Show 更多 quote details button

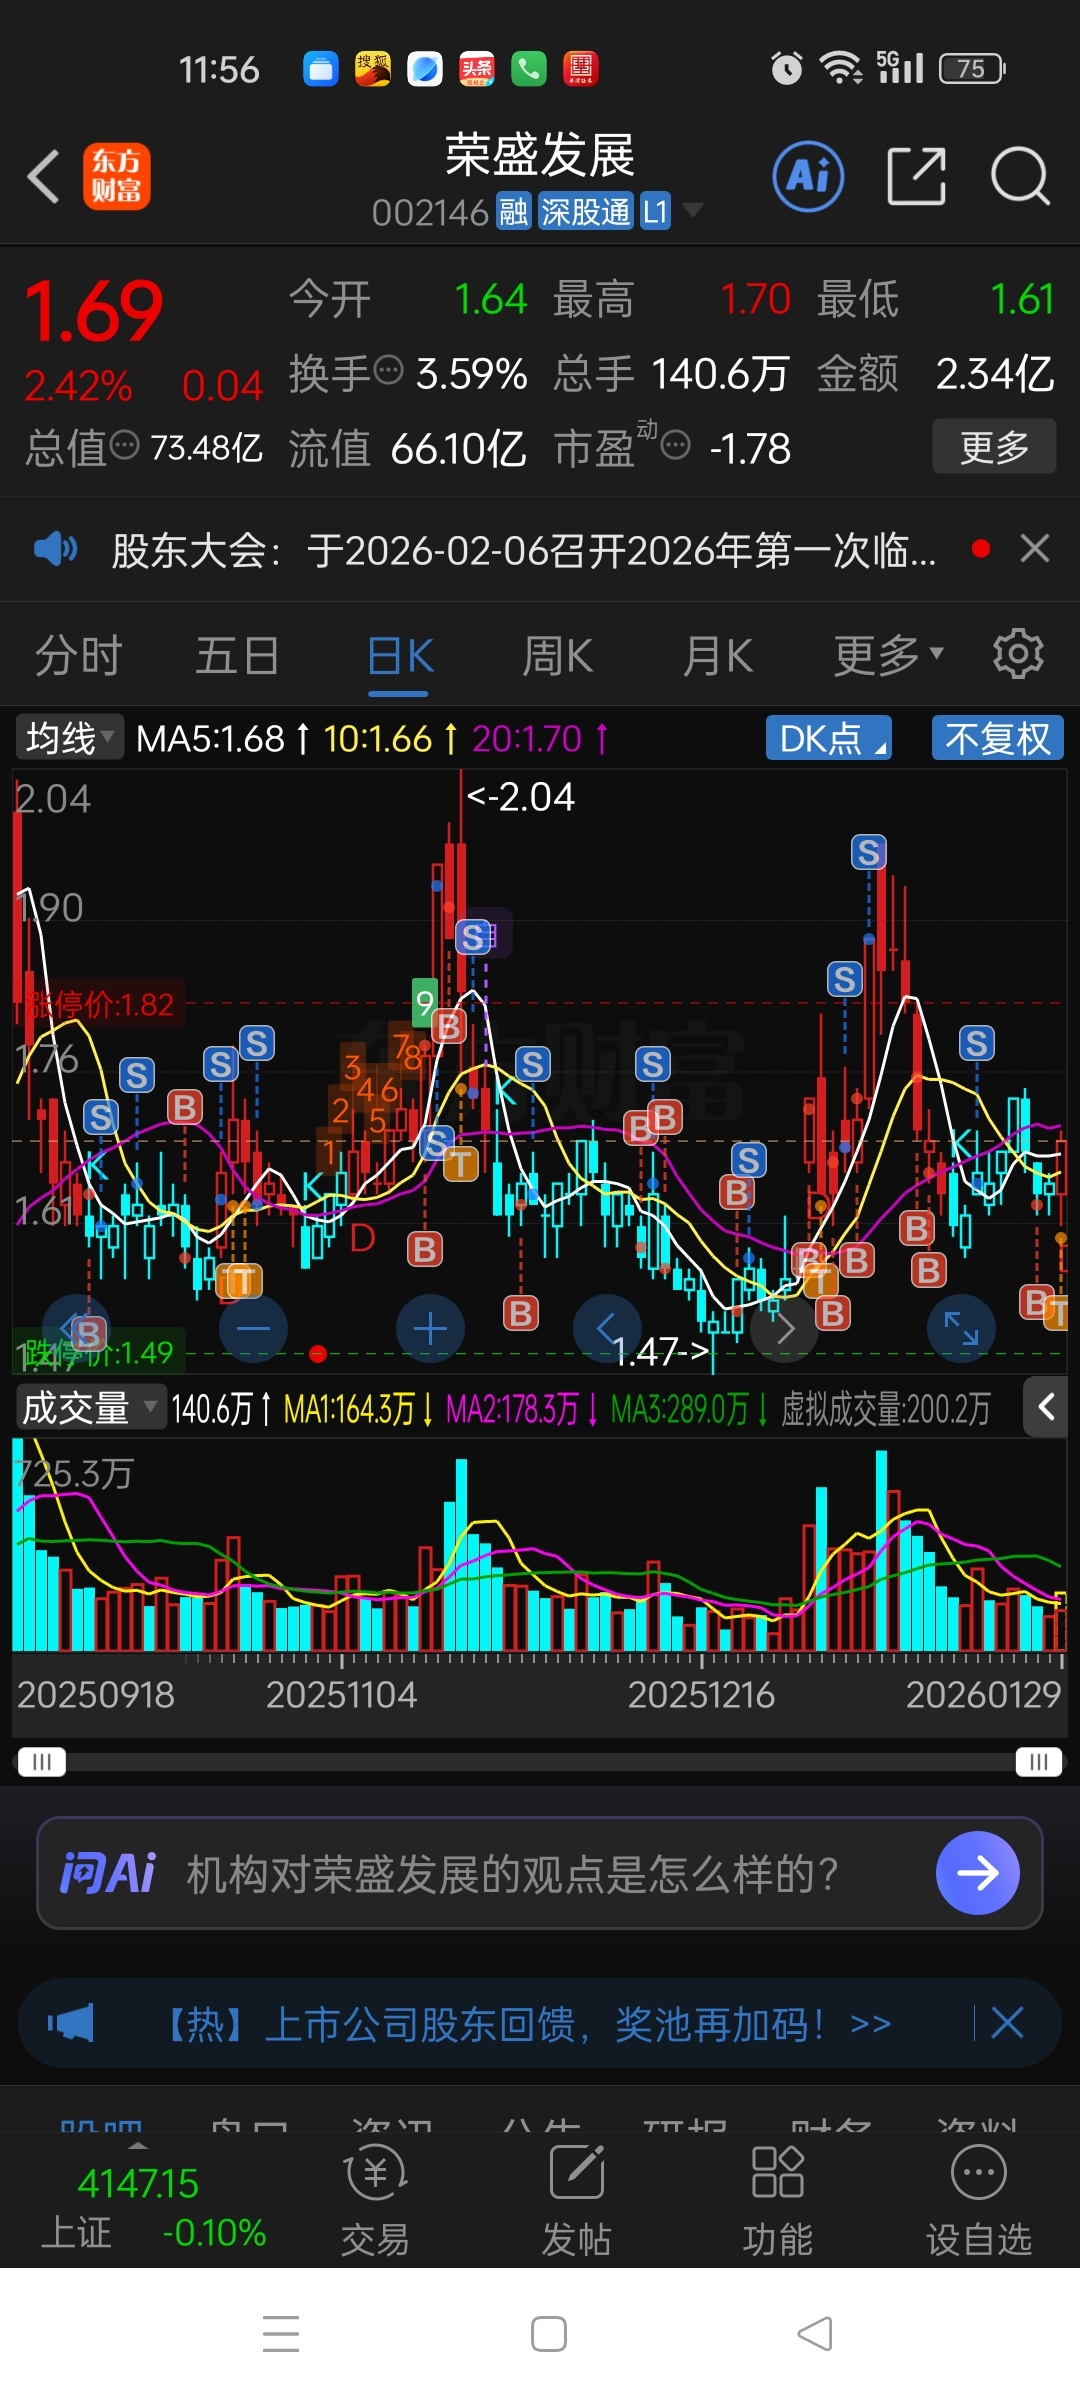point(994,446)
